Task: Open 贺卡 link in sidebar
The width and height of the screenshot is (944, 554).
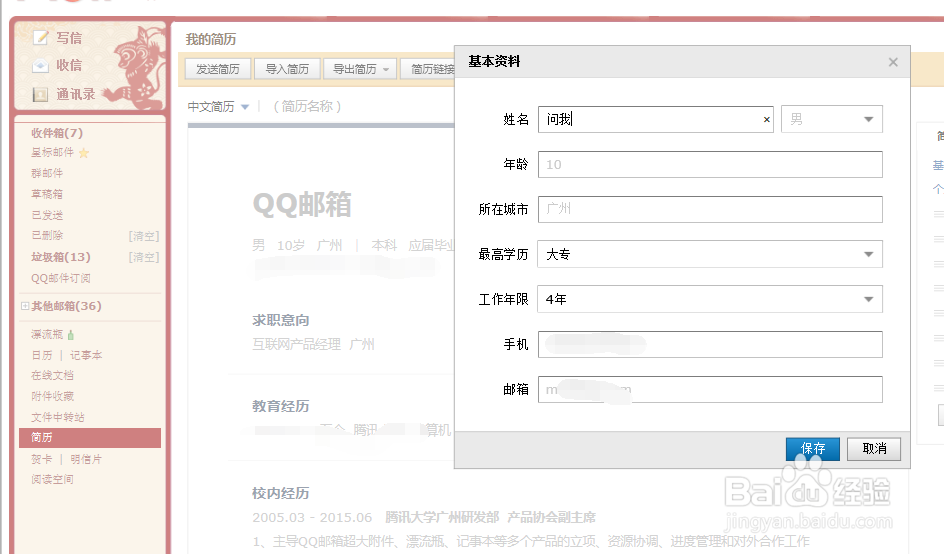Action: tap(42, 459)
